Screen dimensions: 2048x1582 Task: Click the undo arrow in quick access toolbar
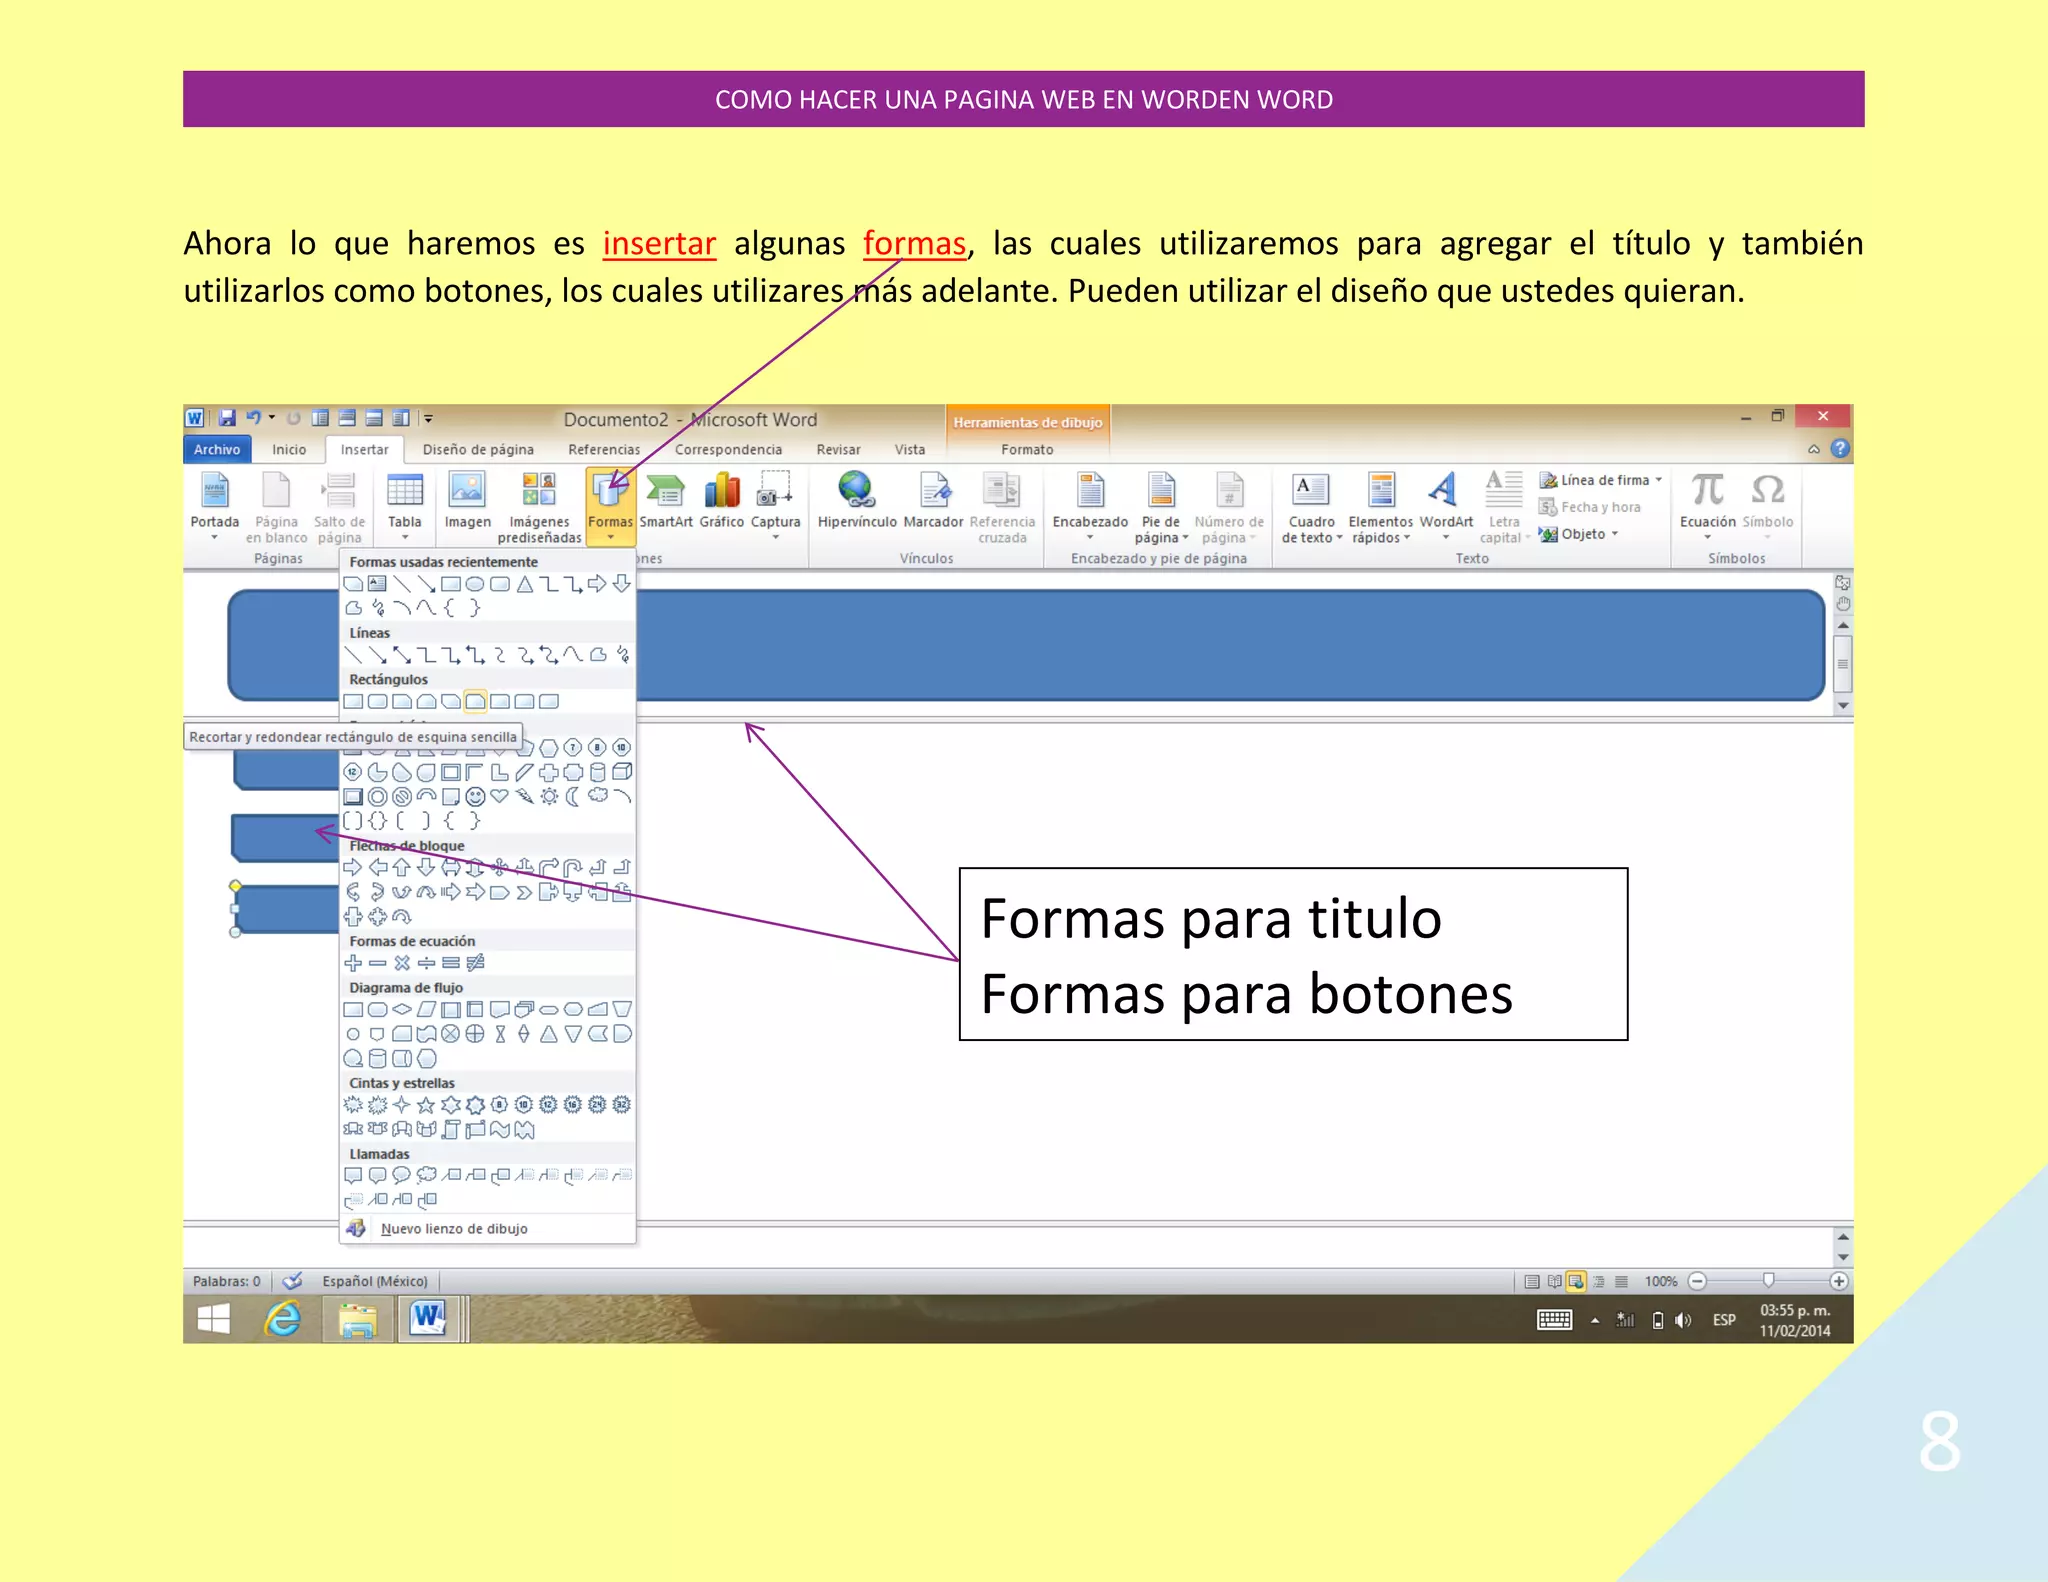[254, 418]
